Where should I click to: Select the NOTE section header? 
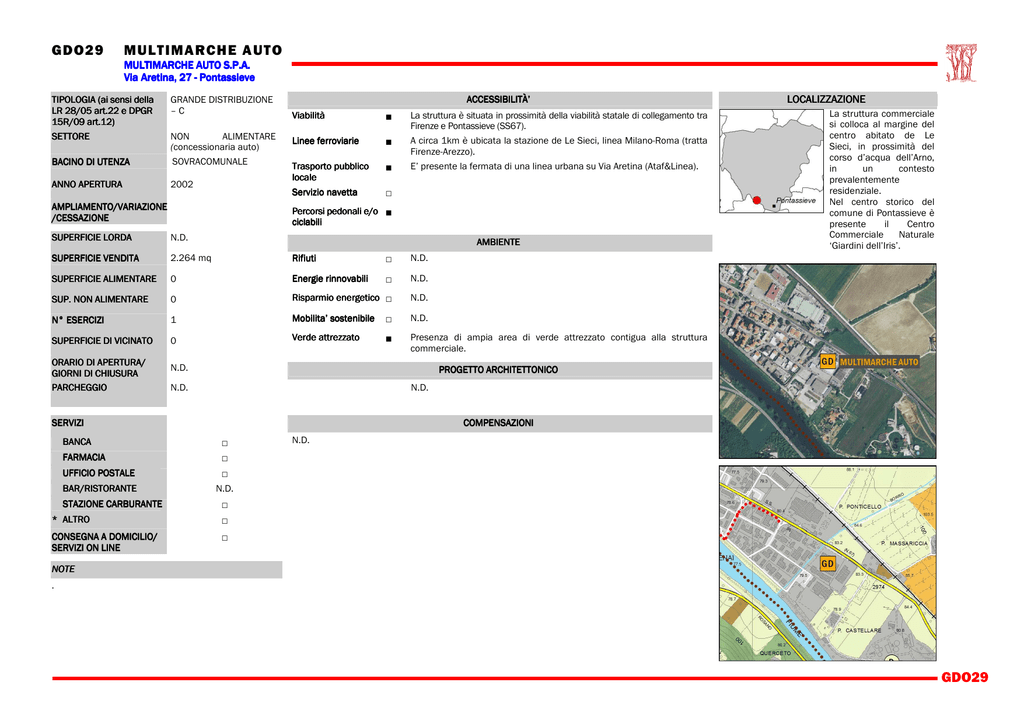(167, 569)
